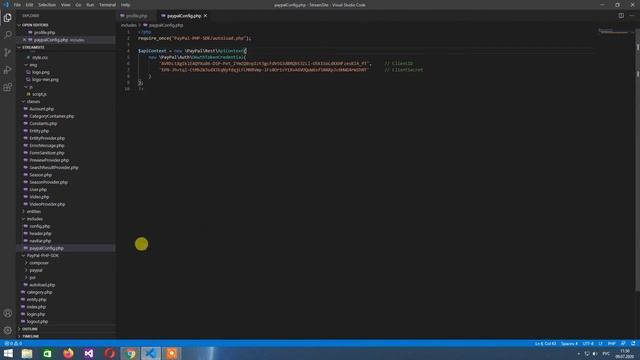The width and height of the screenshot is (640, 360).
Task: Open the Run and Debug view
Action: [7, 70]
